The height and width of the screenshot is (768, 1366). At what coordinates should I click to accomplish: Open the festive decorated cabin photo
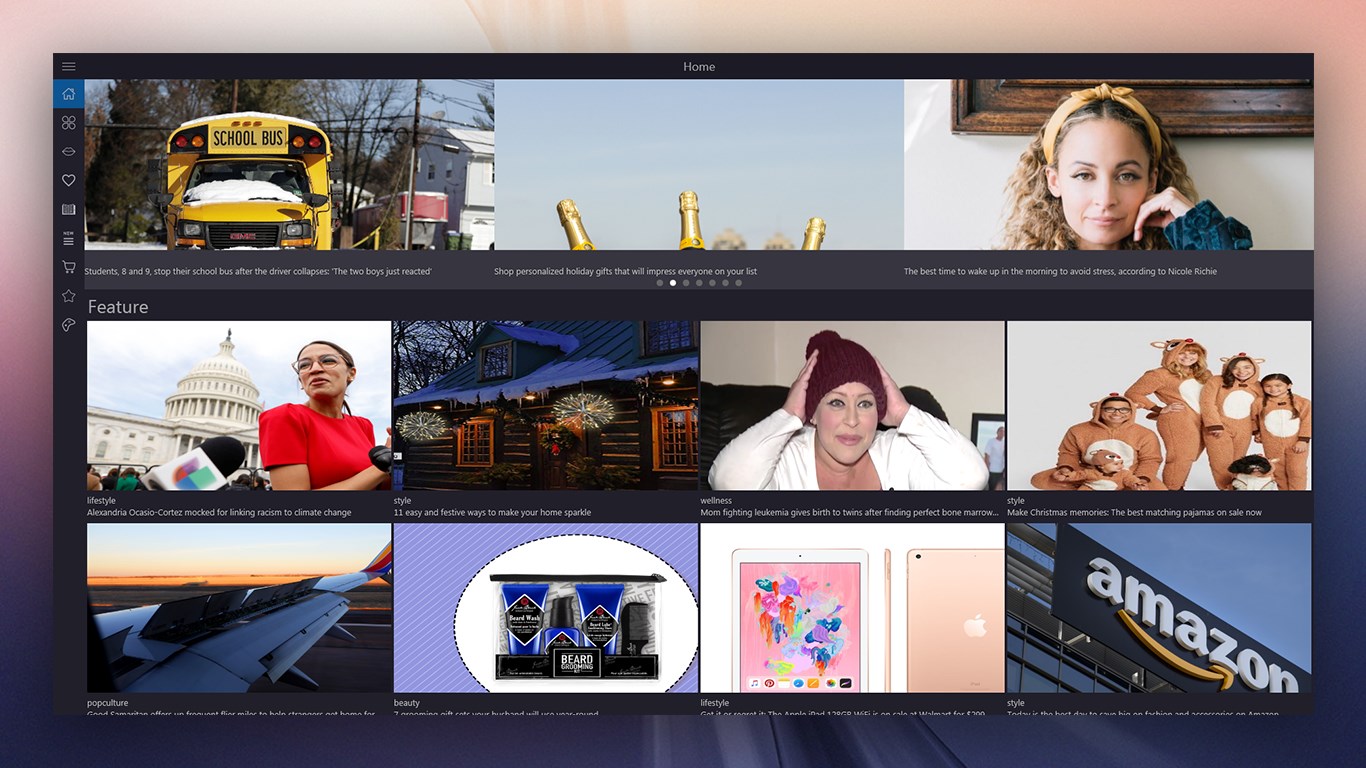click(546, 405)
